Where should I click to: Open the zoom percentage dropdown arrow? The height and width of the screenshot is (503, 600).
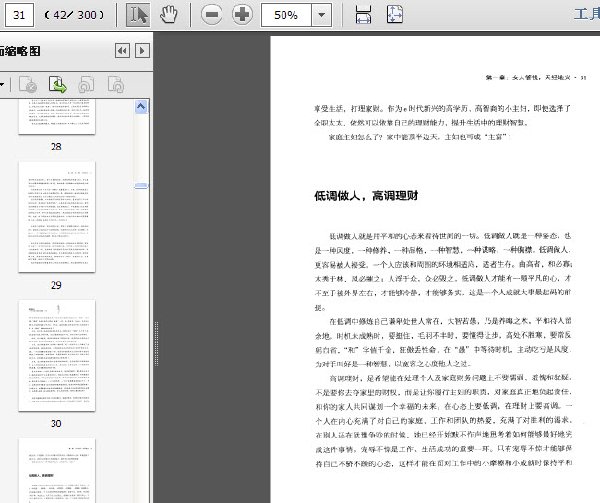[321, 15]
